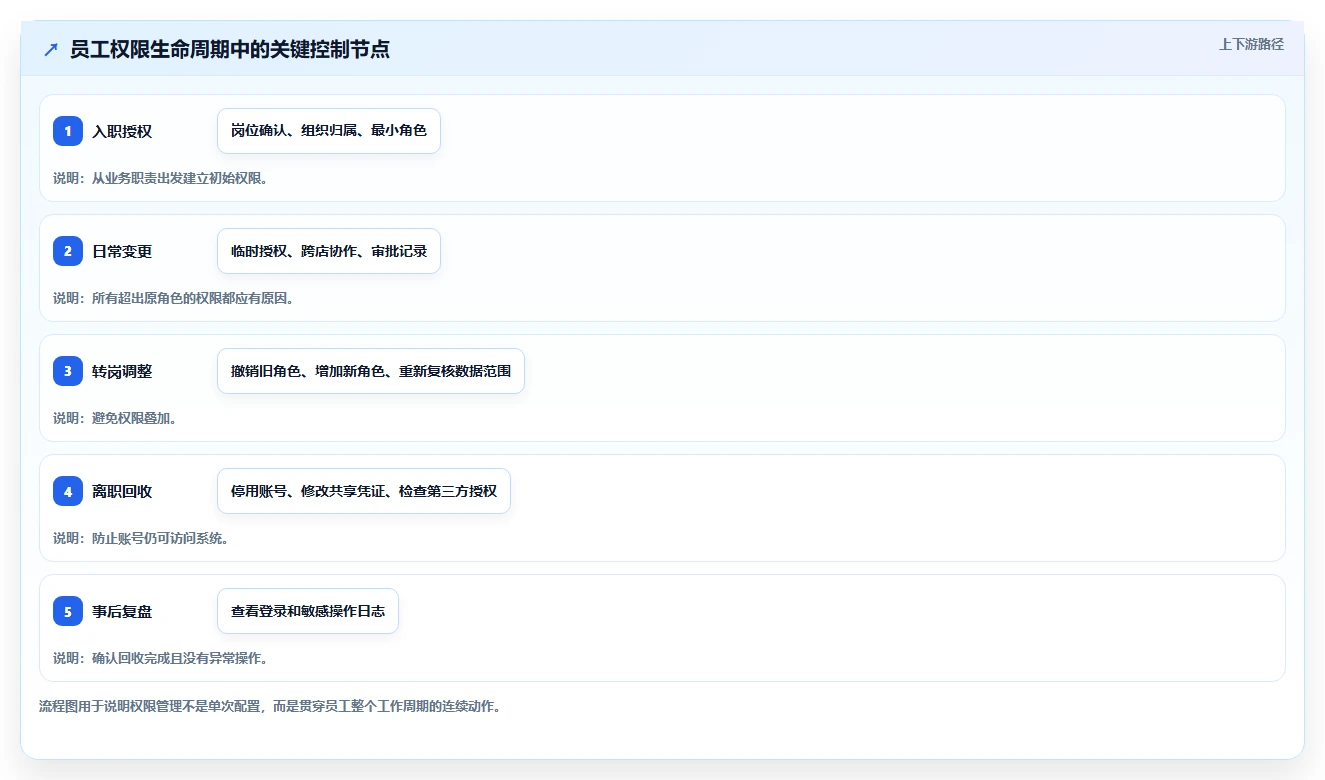Click the note 避免权限叠加
This screenshot has width=1325, height=780.
click(115, 418)
